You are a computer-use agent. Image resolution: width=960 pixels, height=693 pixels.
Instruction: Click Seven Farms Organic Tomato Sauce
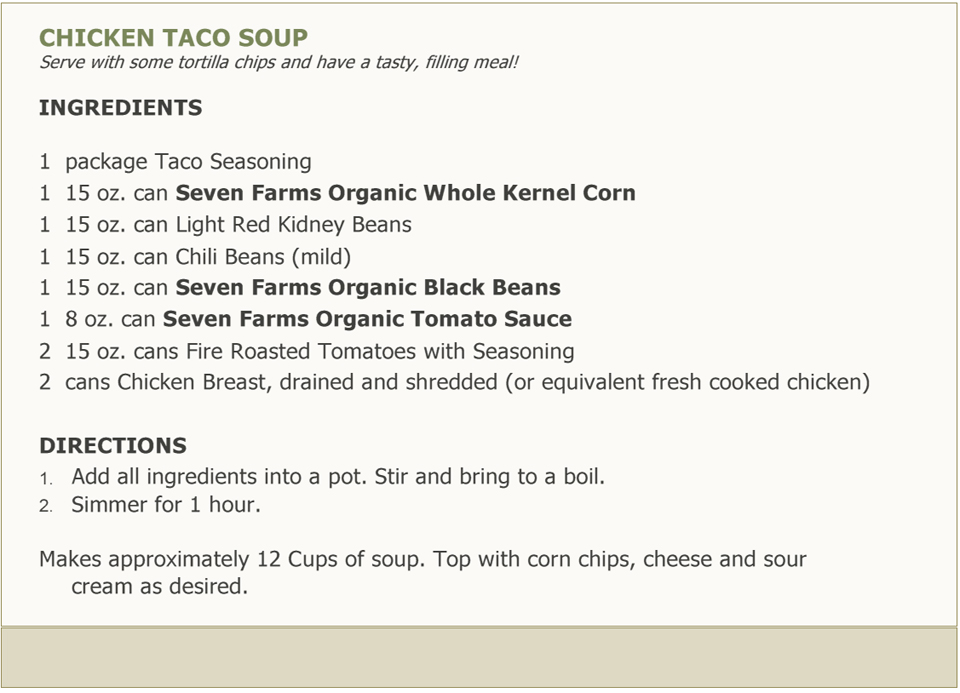click(x=367, y=319)
